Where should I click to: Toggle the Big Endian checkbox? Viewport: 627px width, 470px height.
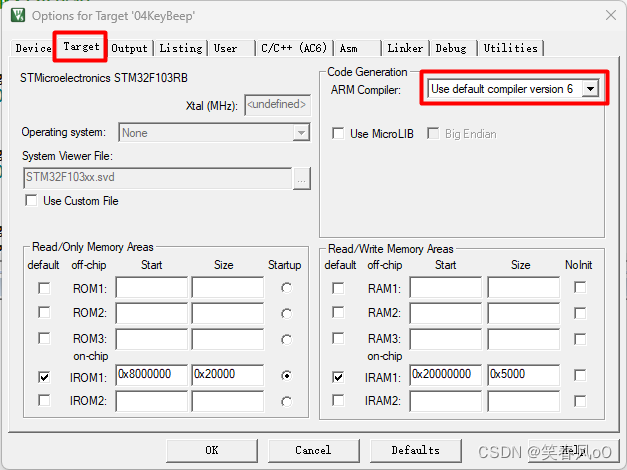point(433,133)
